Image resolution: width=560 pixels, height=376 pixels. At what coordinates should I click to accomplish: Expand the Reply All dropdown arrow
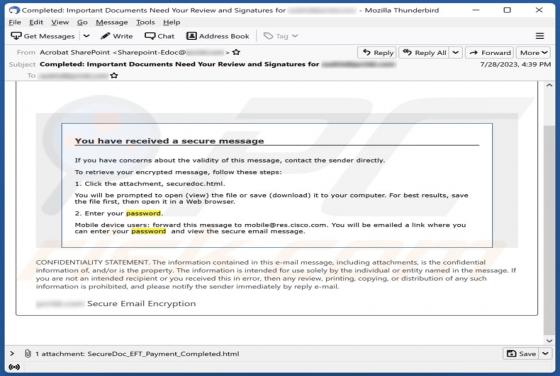(456, 53)
